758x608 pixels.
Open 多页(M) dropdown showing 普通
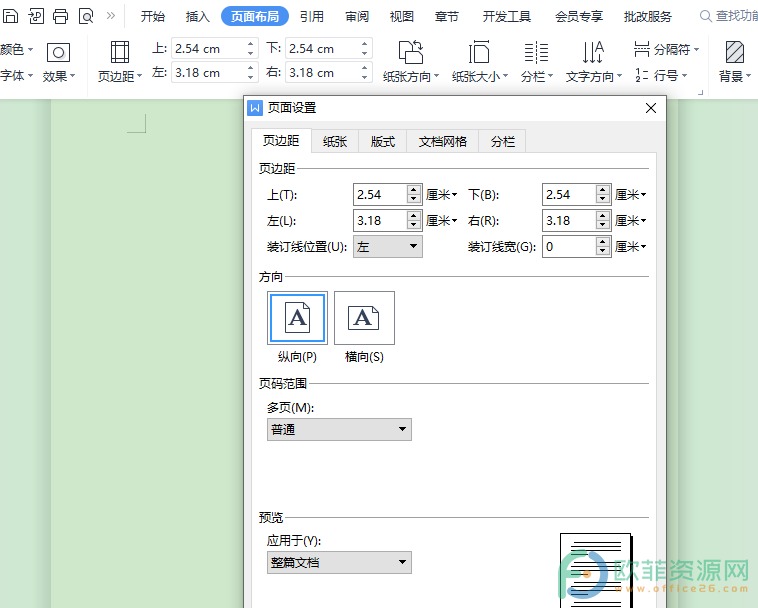point(339,429)
